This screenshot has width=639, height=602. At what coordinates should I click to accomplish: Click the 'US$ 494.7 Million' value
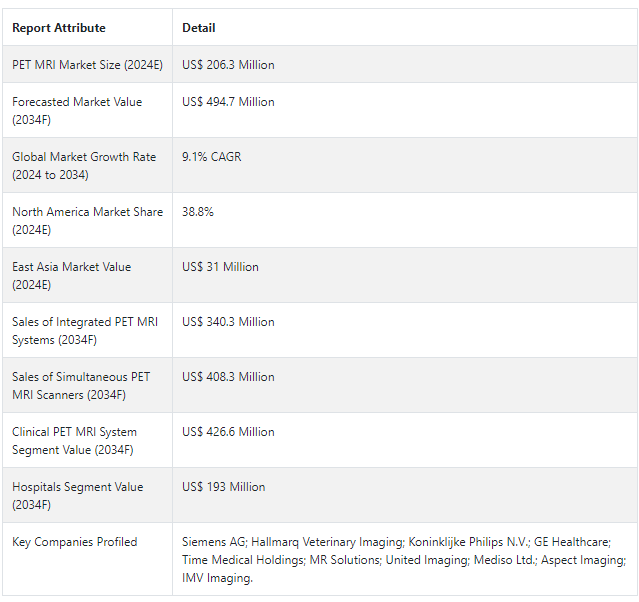(228, 102)
